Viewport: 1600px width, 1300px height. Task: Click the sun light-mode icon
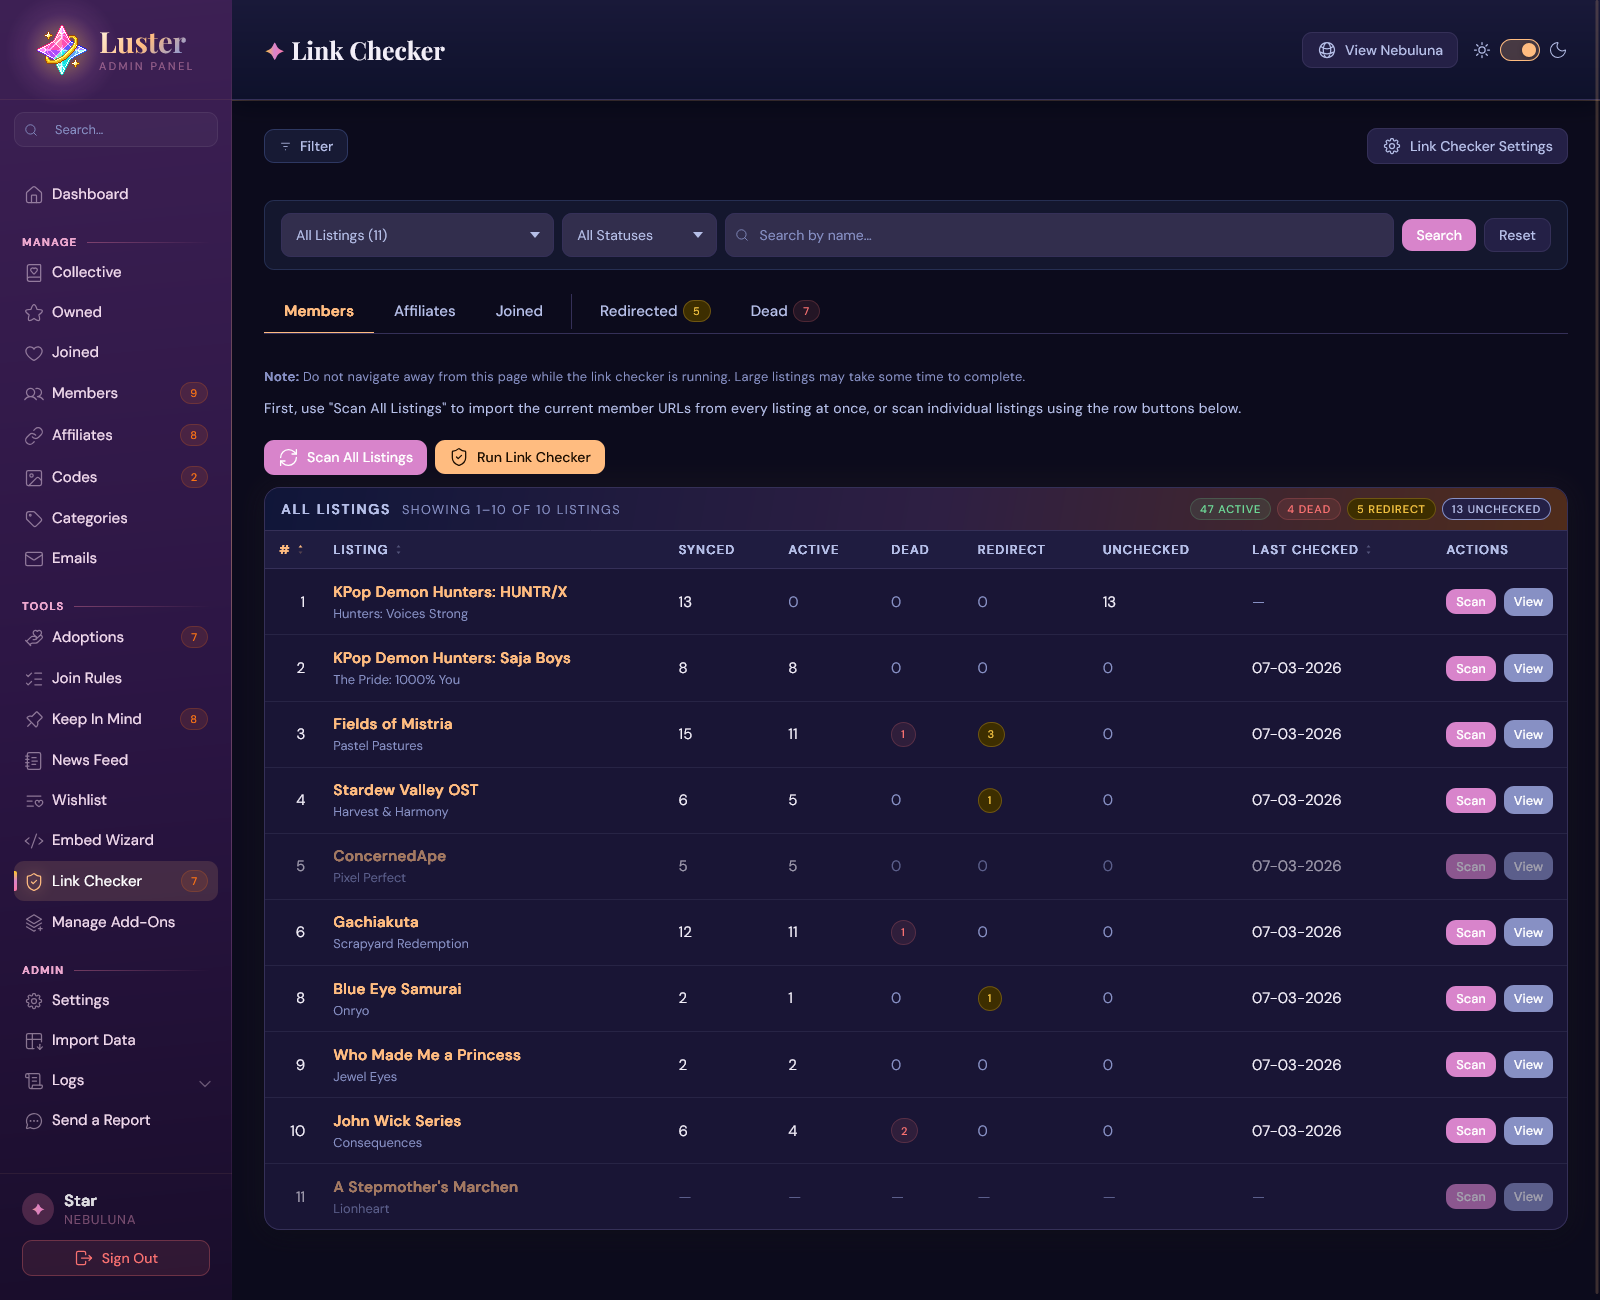1482,50
